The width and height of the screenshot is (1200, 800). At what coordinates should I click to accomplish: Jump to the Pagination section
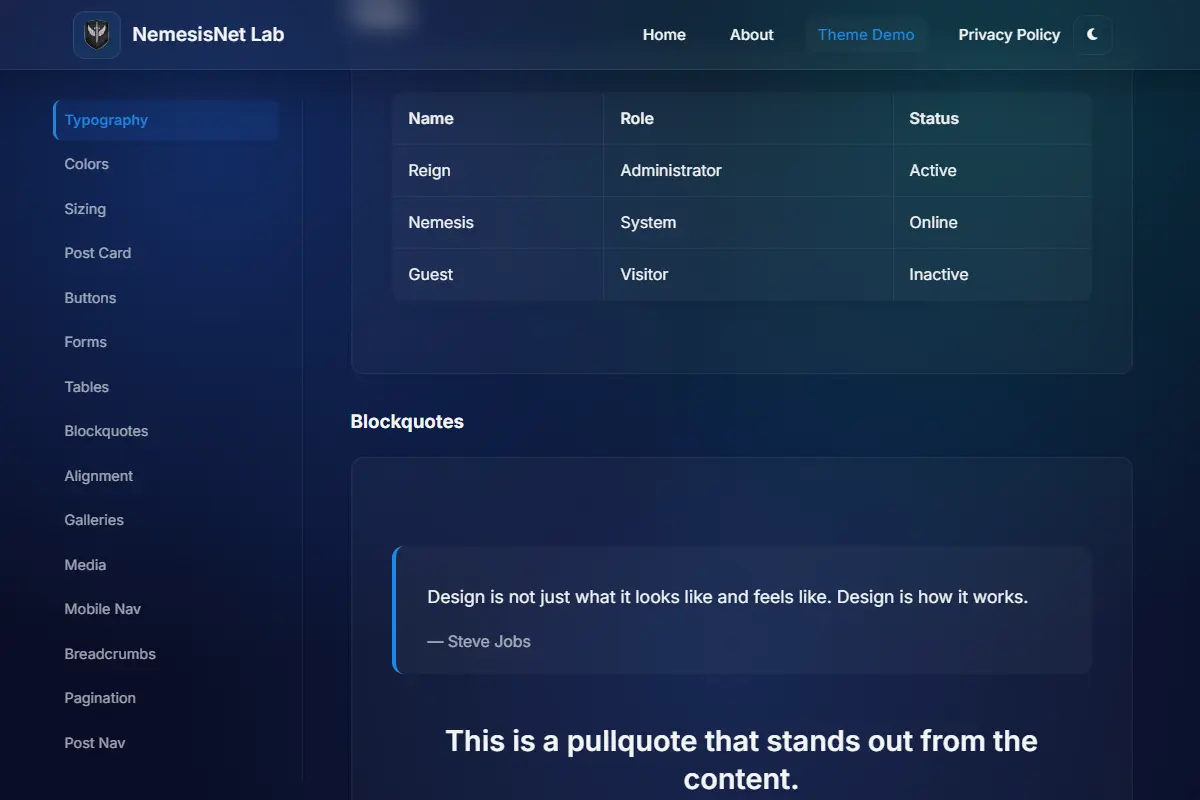[x=166, y=698]
